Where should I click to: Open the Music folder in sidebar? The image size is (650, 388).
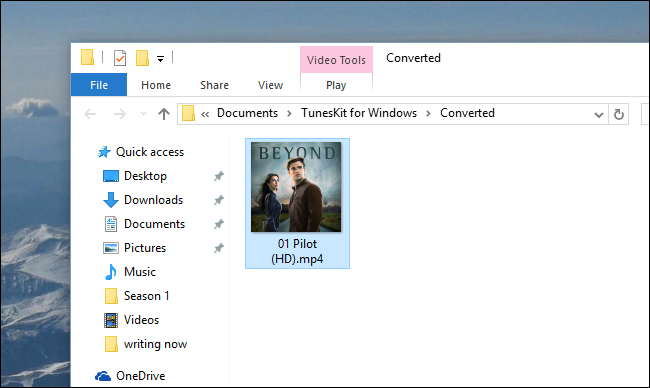pos(140,272)
